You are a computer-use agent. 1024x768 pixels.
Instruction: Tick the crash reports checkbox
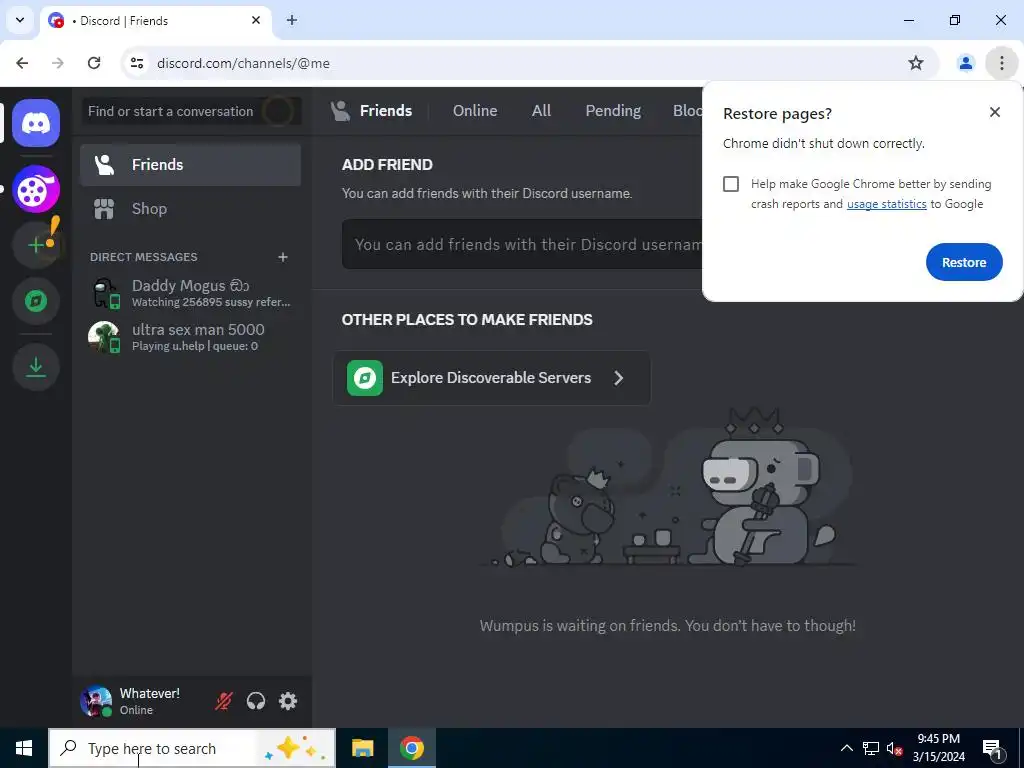731,184
